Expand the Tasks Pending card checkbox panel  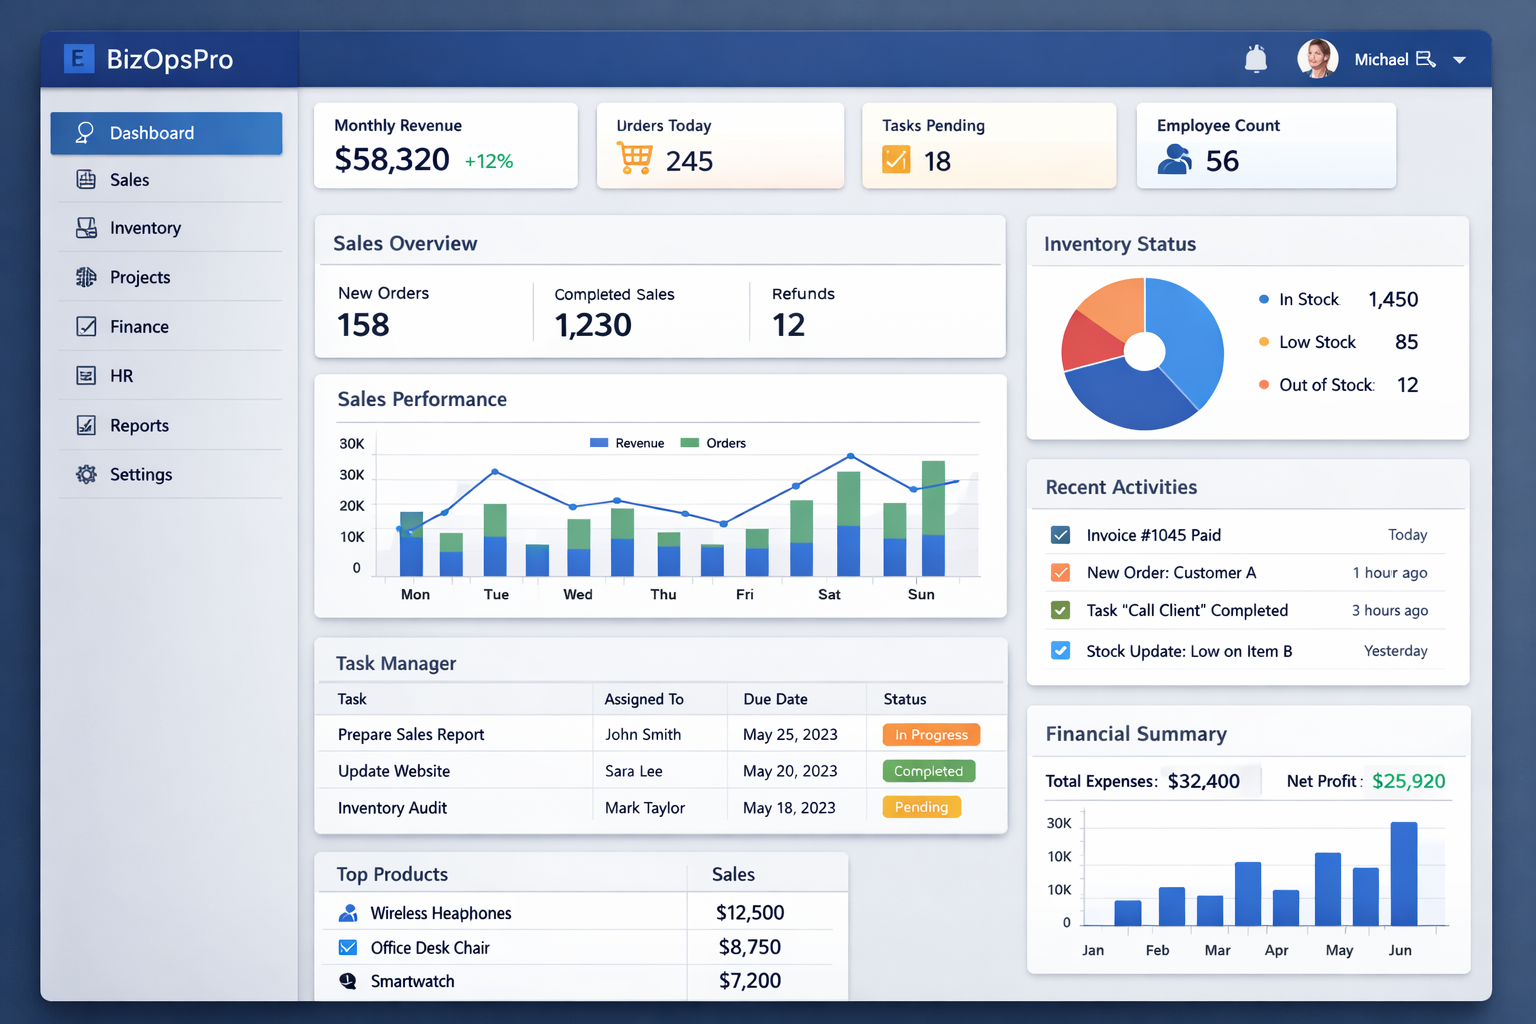click(897, 159)
